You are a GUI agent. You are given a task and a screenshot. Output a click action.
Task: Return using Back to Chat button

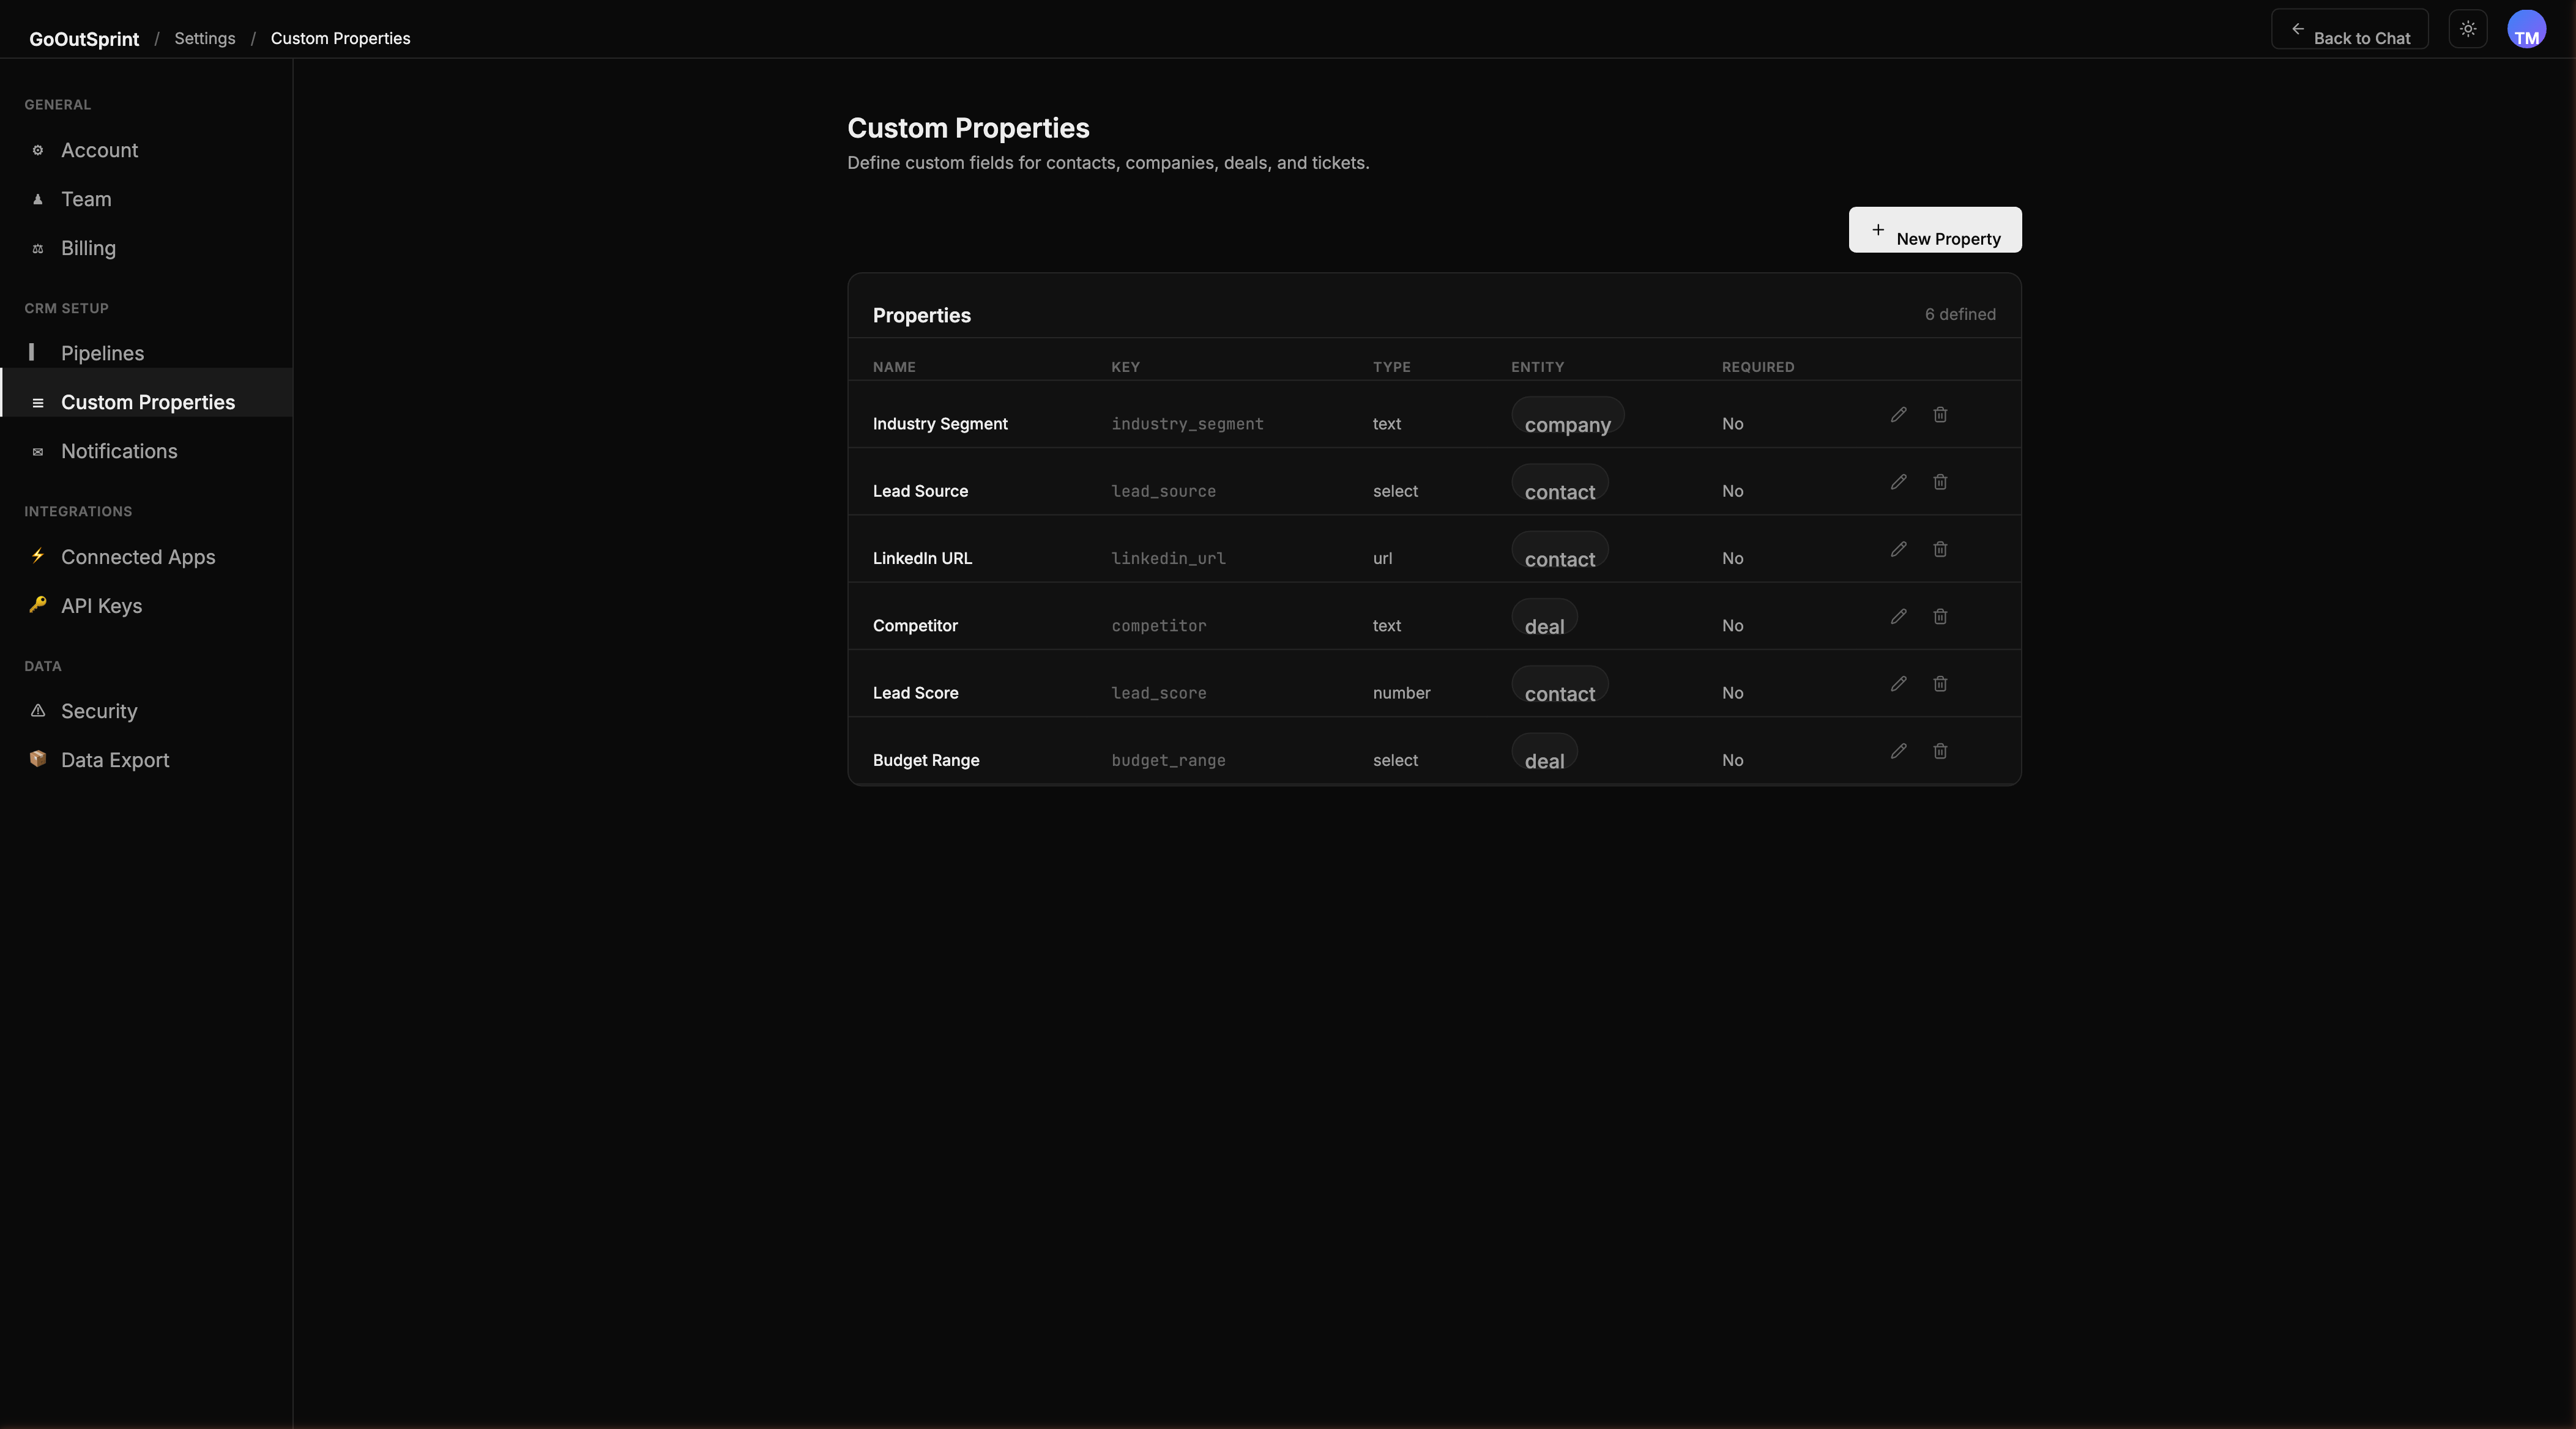coord(2349,30)
